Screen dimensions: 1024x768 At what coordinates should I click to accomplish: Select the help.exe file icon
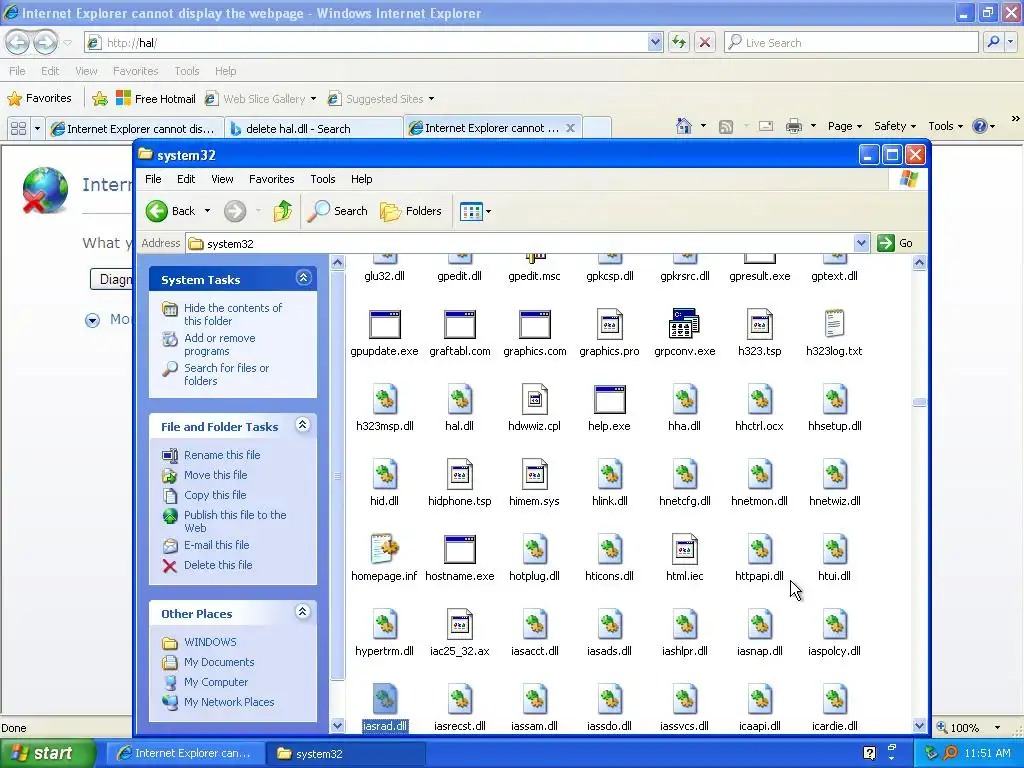(609, 400)
